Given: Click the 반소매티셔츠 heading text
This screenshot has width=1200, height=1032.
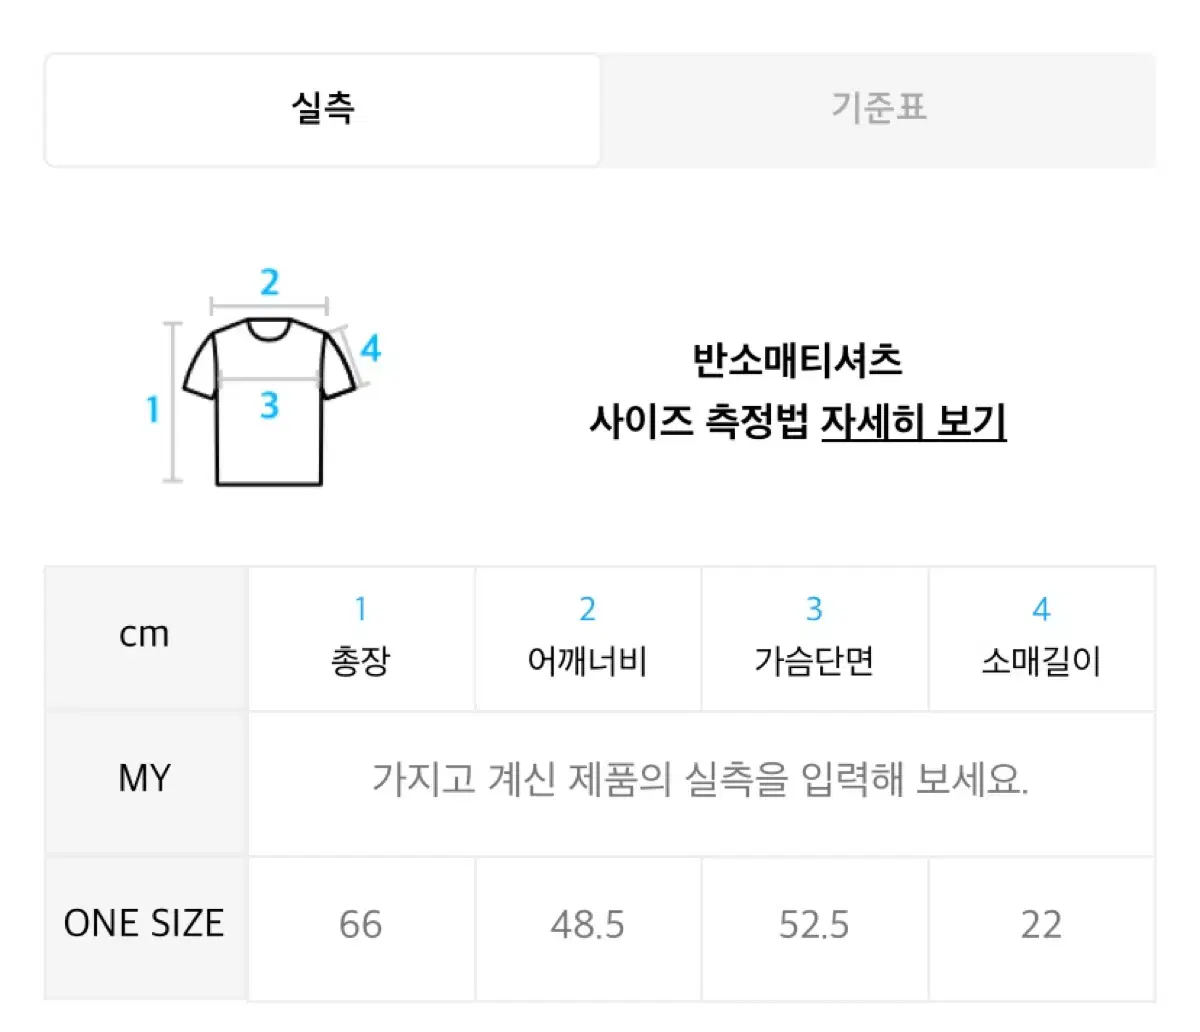Looking at the screenshot, I should [797, 361].
